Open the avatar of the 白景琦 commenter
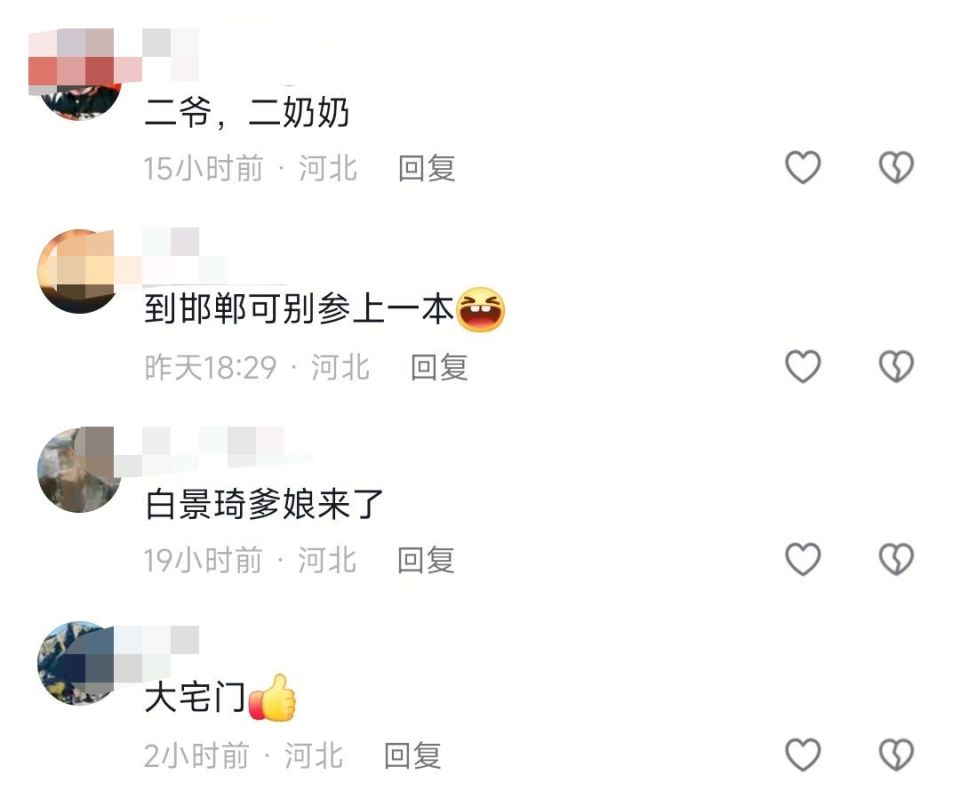Screen dimensions: 960x799 pos(79,470)
